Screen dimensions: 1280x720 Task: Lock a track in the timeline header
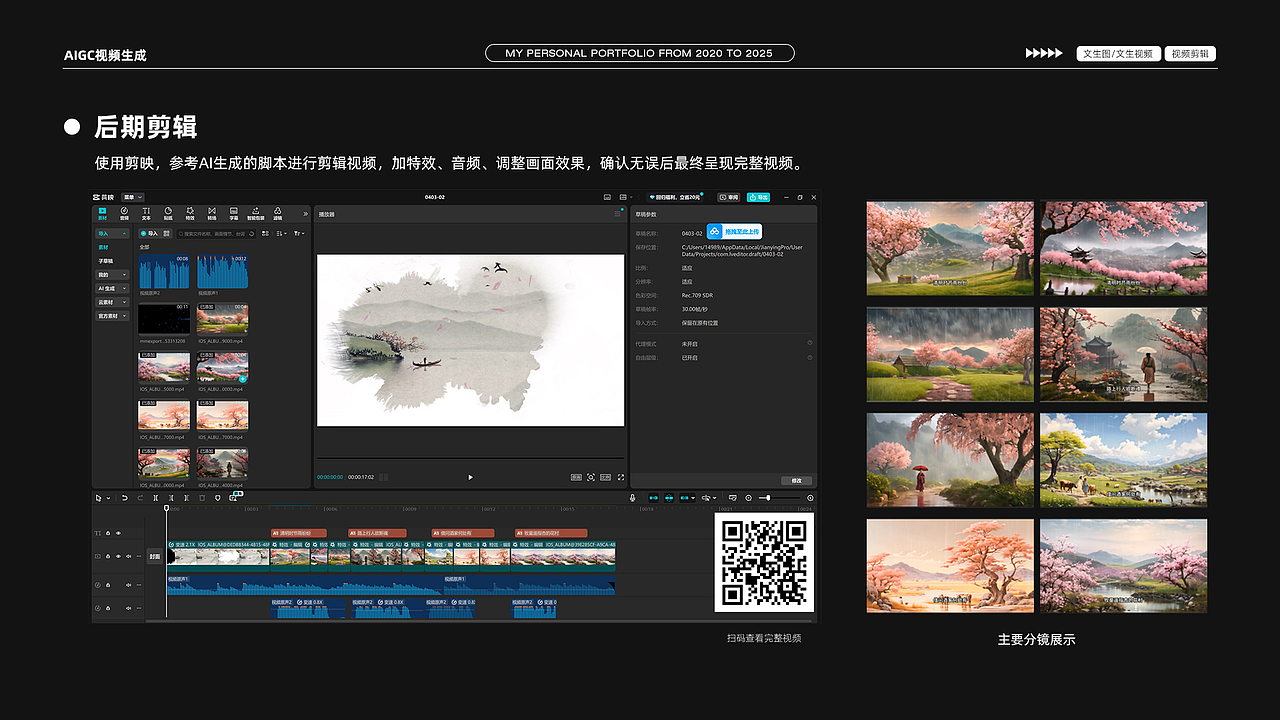coord(108,556)
